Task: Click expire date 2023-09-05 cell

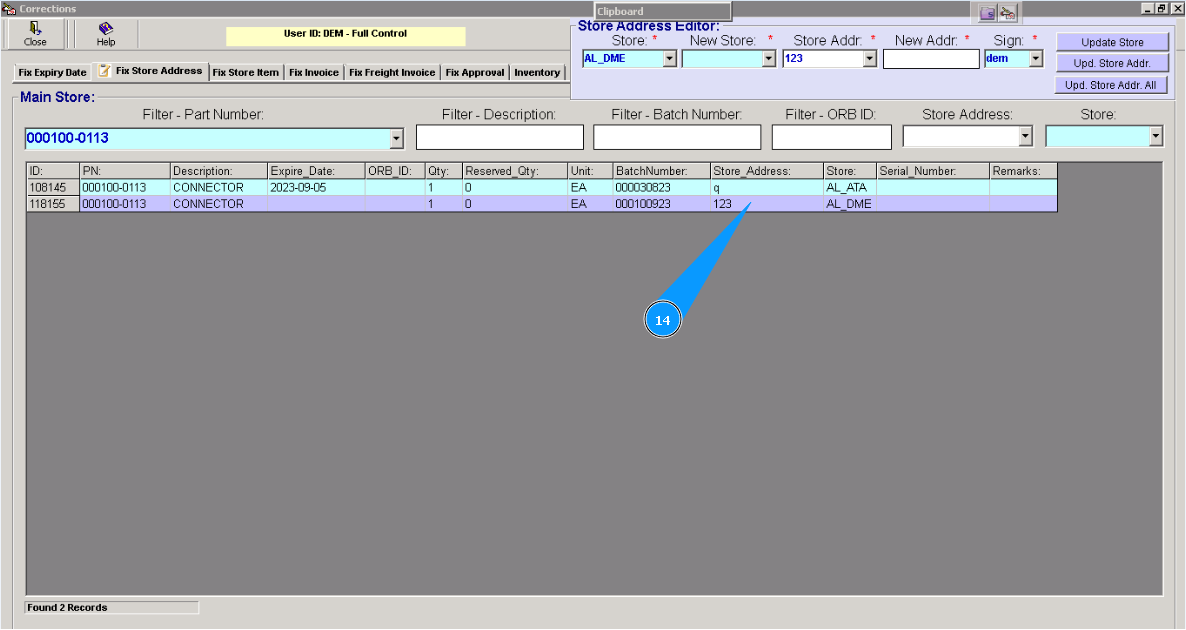Action: coord(316,188)
